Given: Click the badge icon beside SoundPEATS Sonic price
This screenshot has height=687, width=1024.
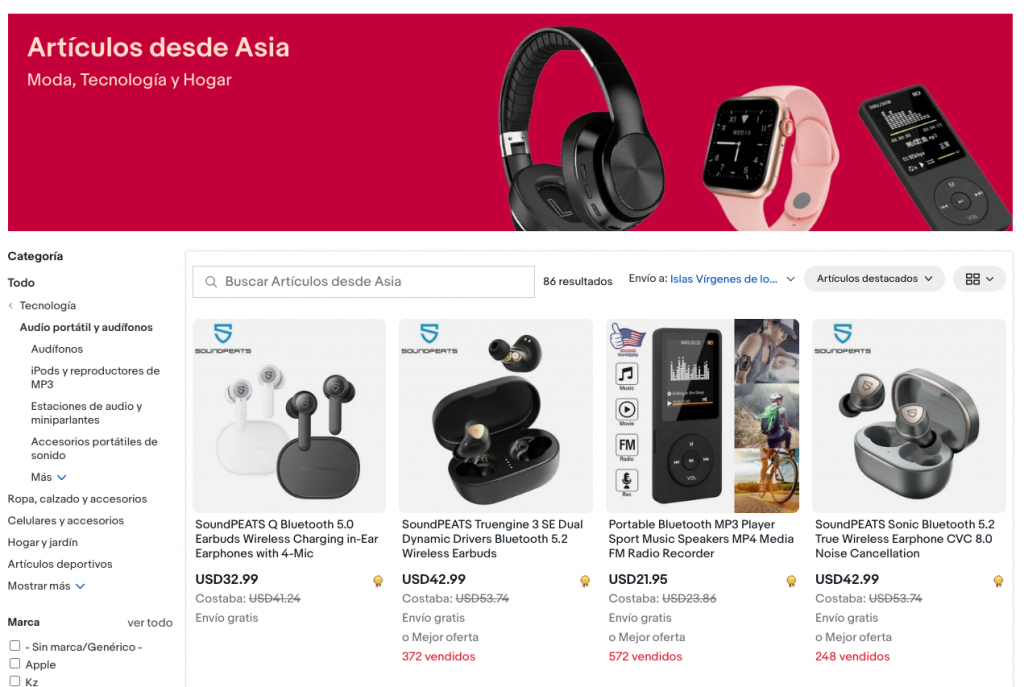Looking at the screenshot, I should point(998,581).
